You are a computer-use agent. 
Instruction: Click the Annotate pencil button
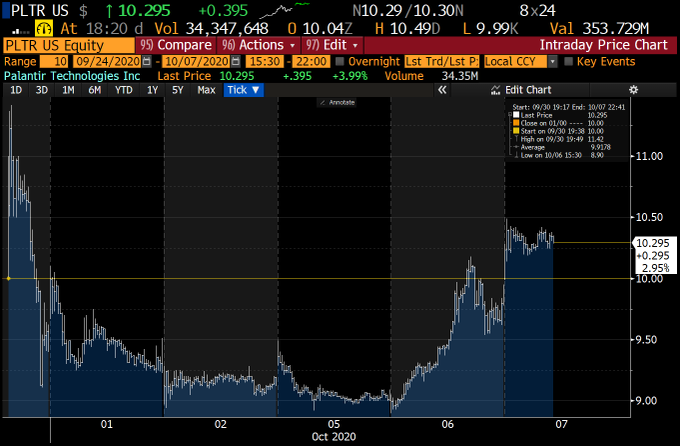pos(338,102)
